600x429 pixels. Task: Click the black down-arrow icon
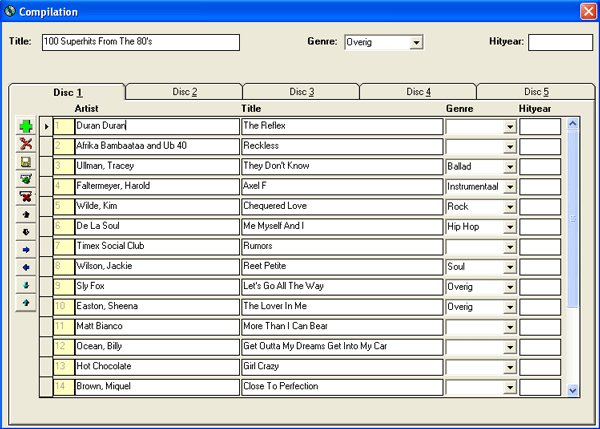click(26, 232)
